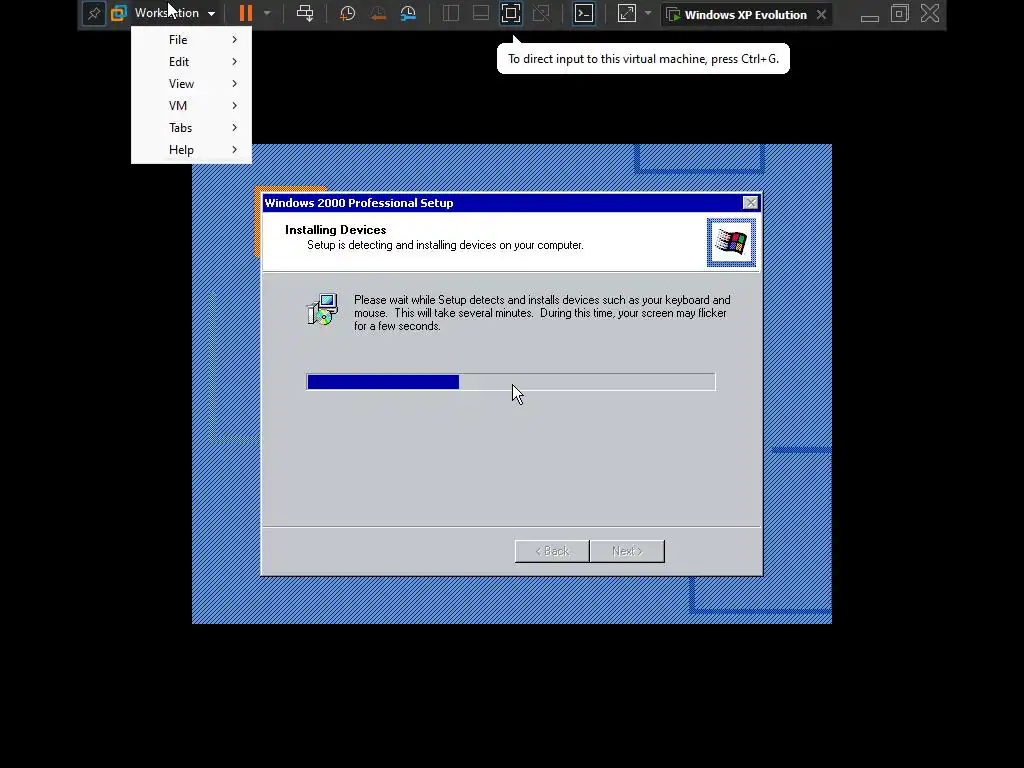Click the Windows flag logo in Setup
The width and height of the screenshot is (1024, 768).
pos(731,242)
